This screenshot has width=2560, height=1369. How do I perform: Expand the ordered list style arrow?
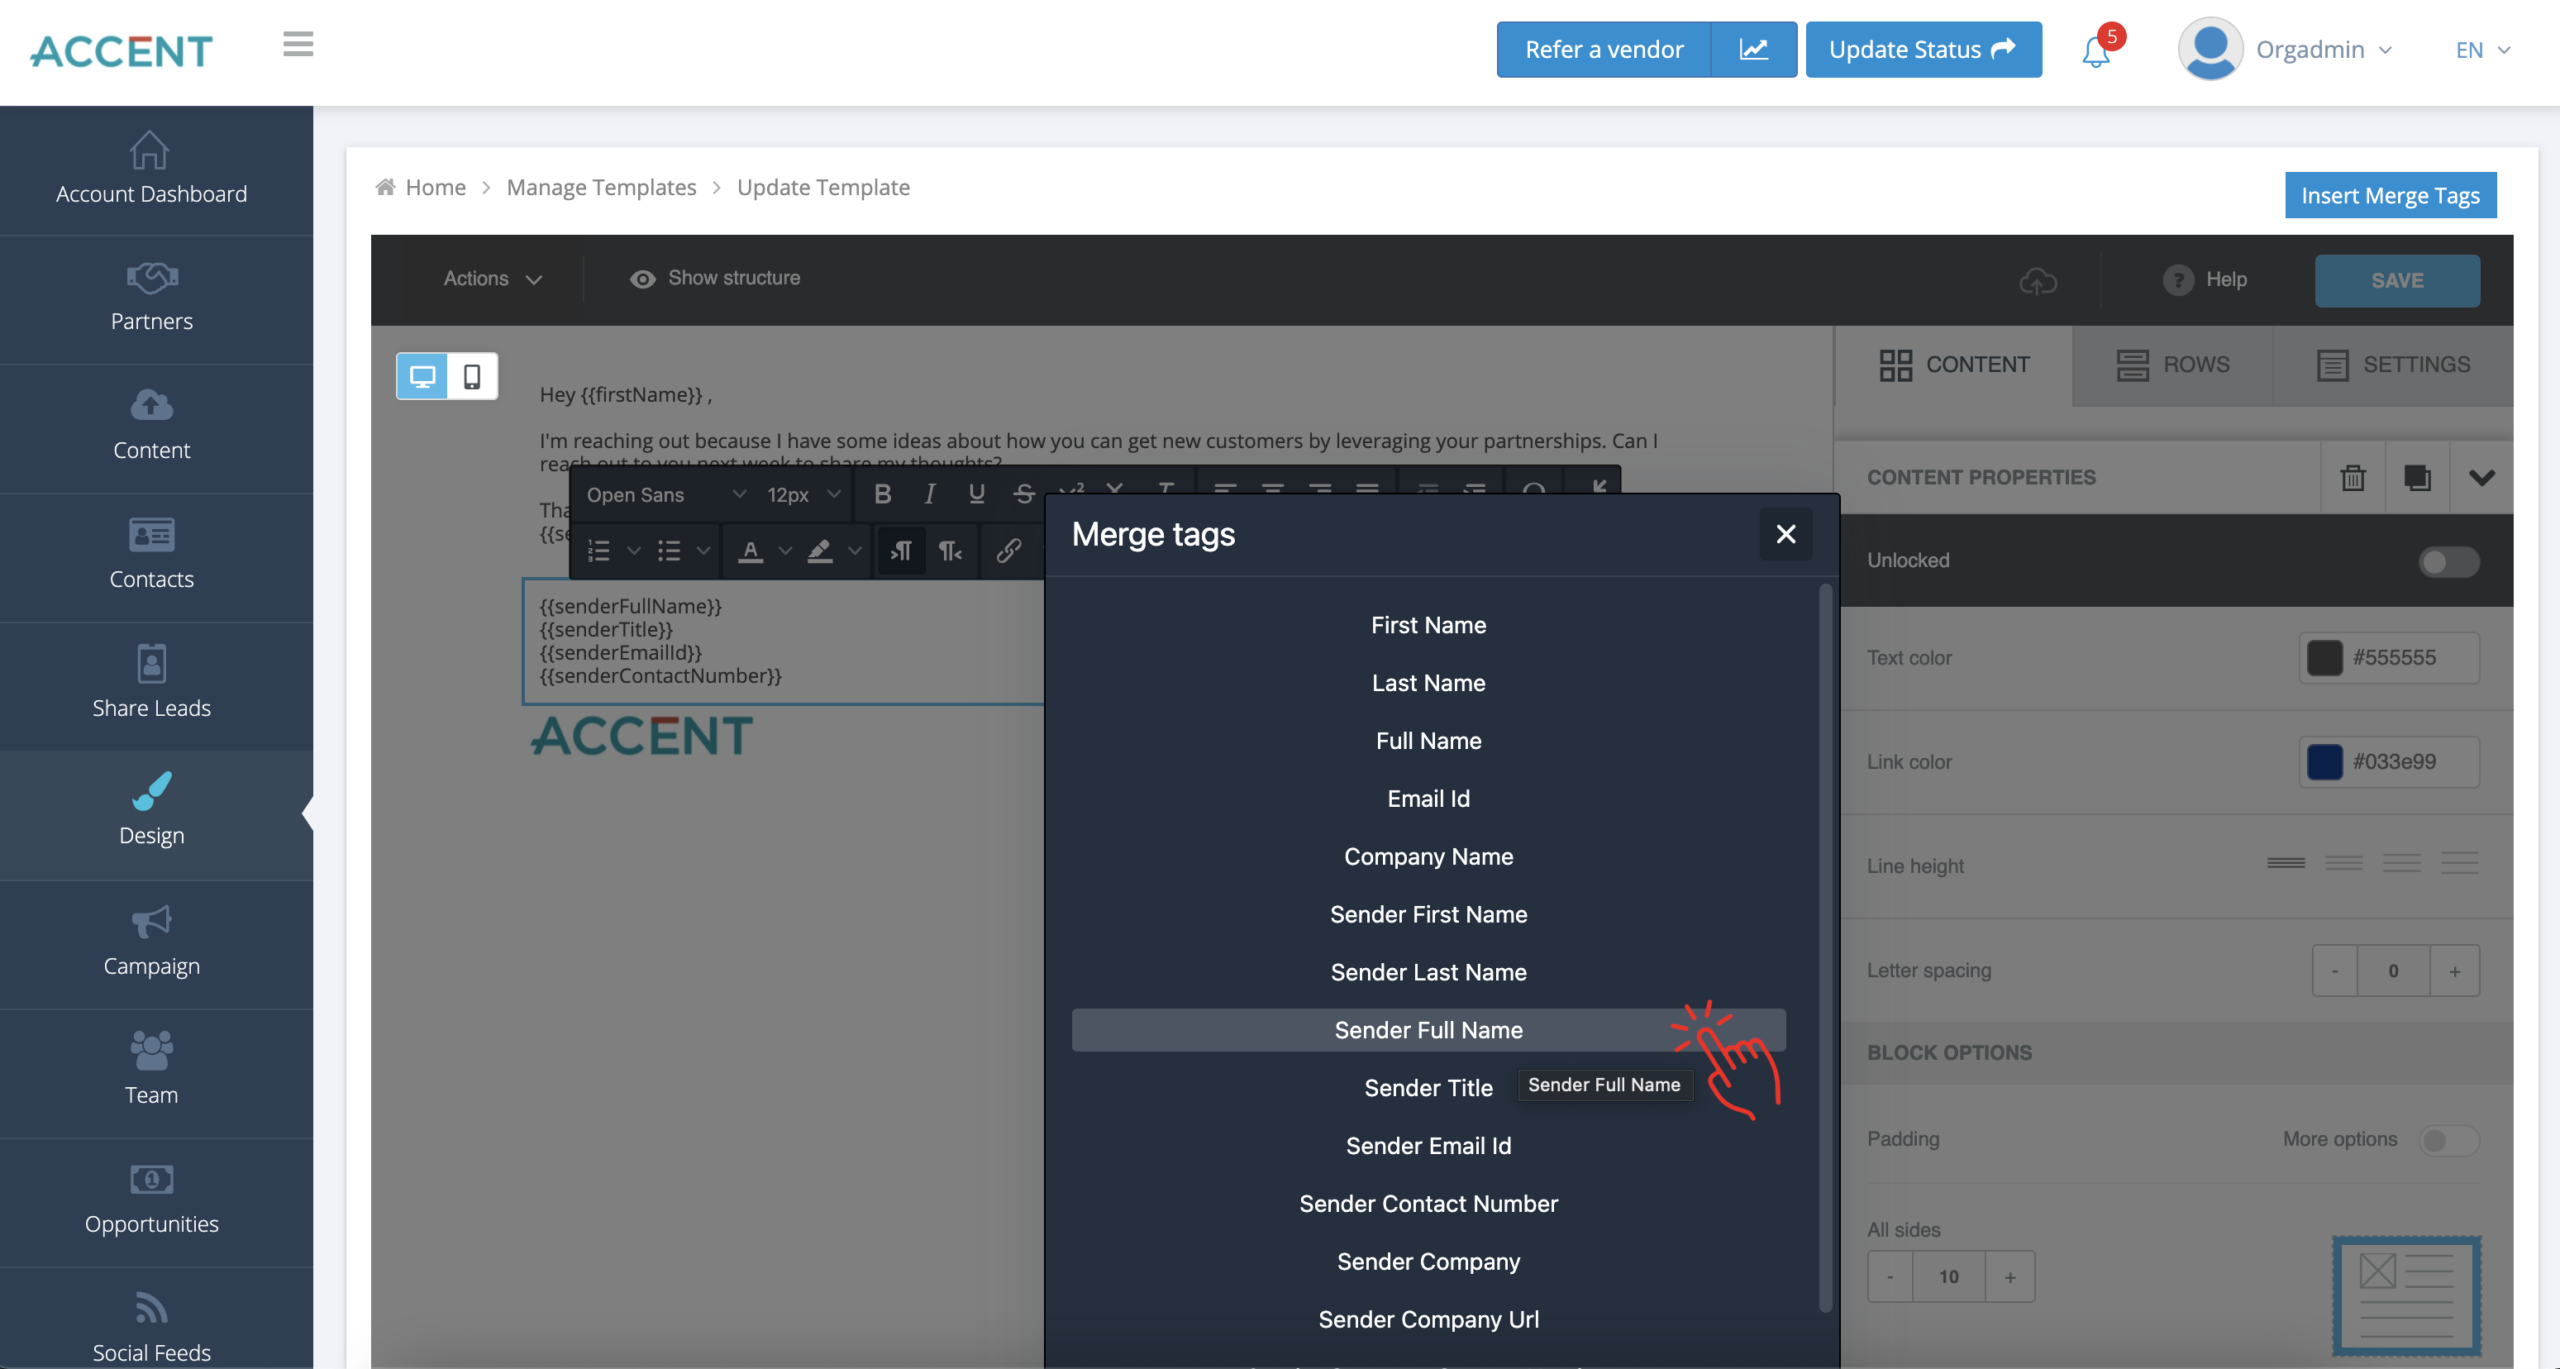633,551
